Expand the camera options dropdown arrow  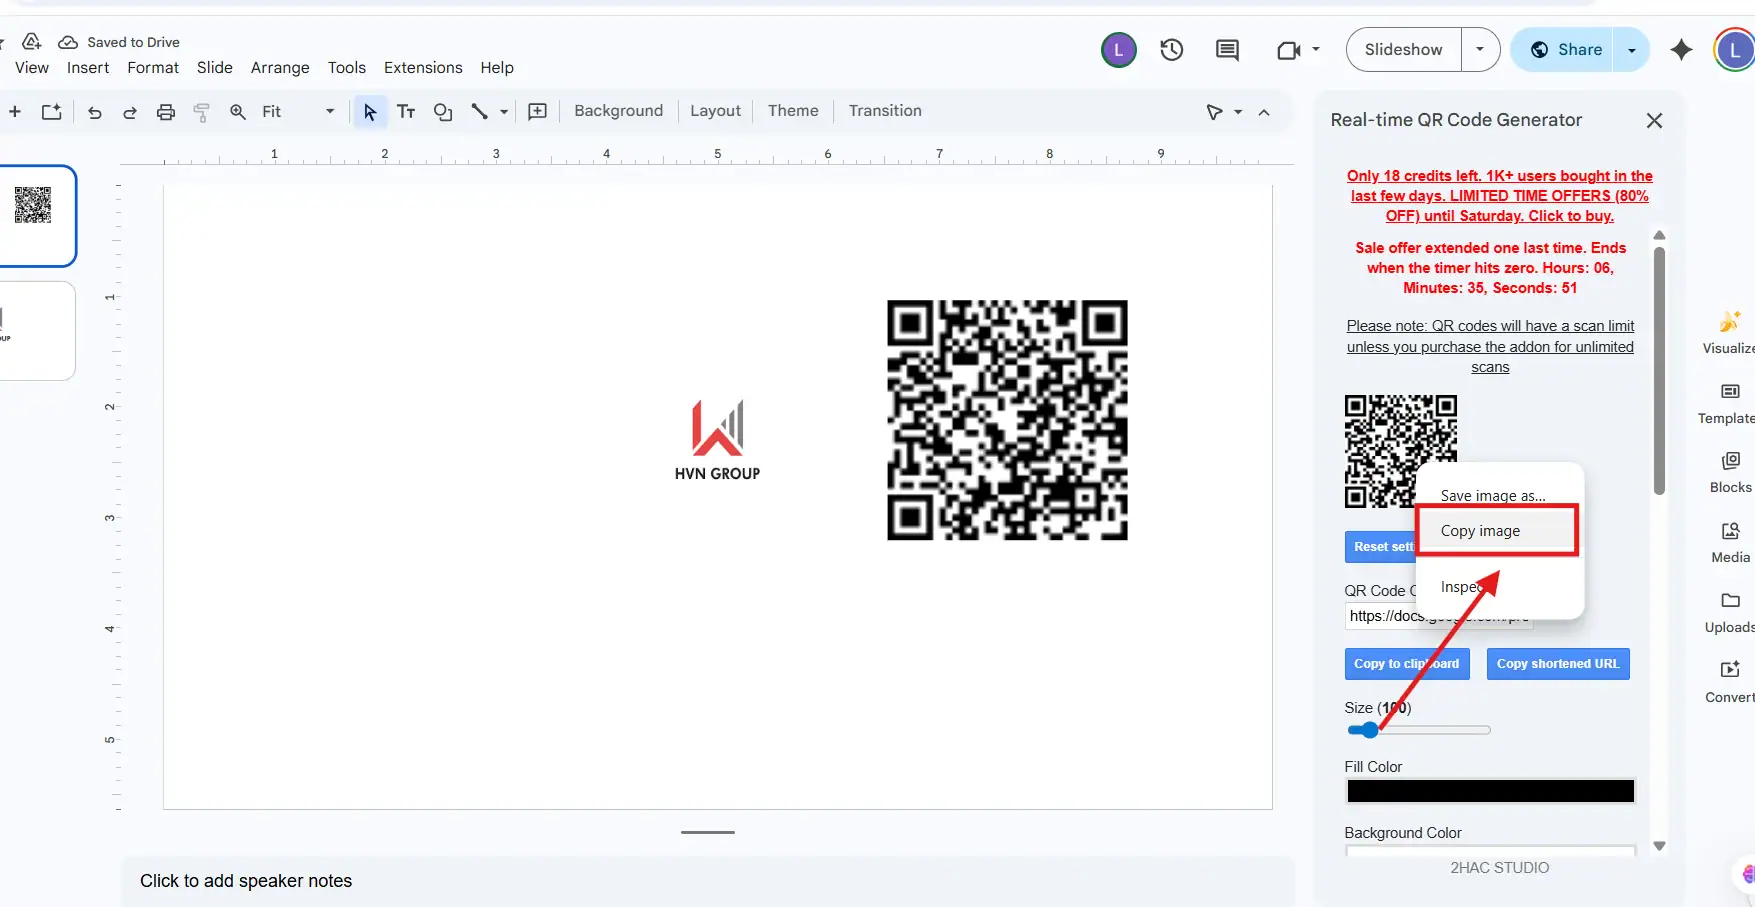[1316, 49]
